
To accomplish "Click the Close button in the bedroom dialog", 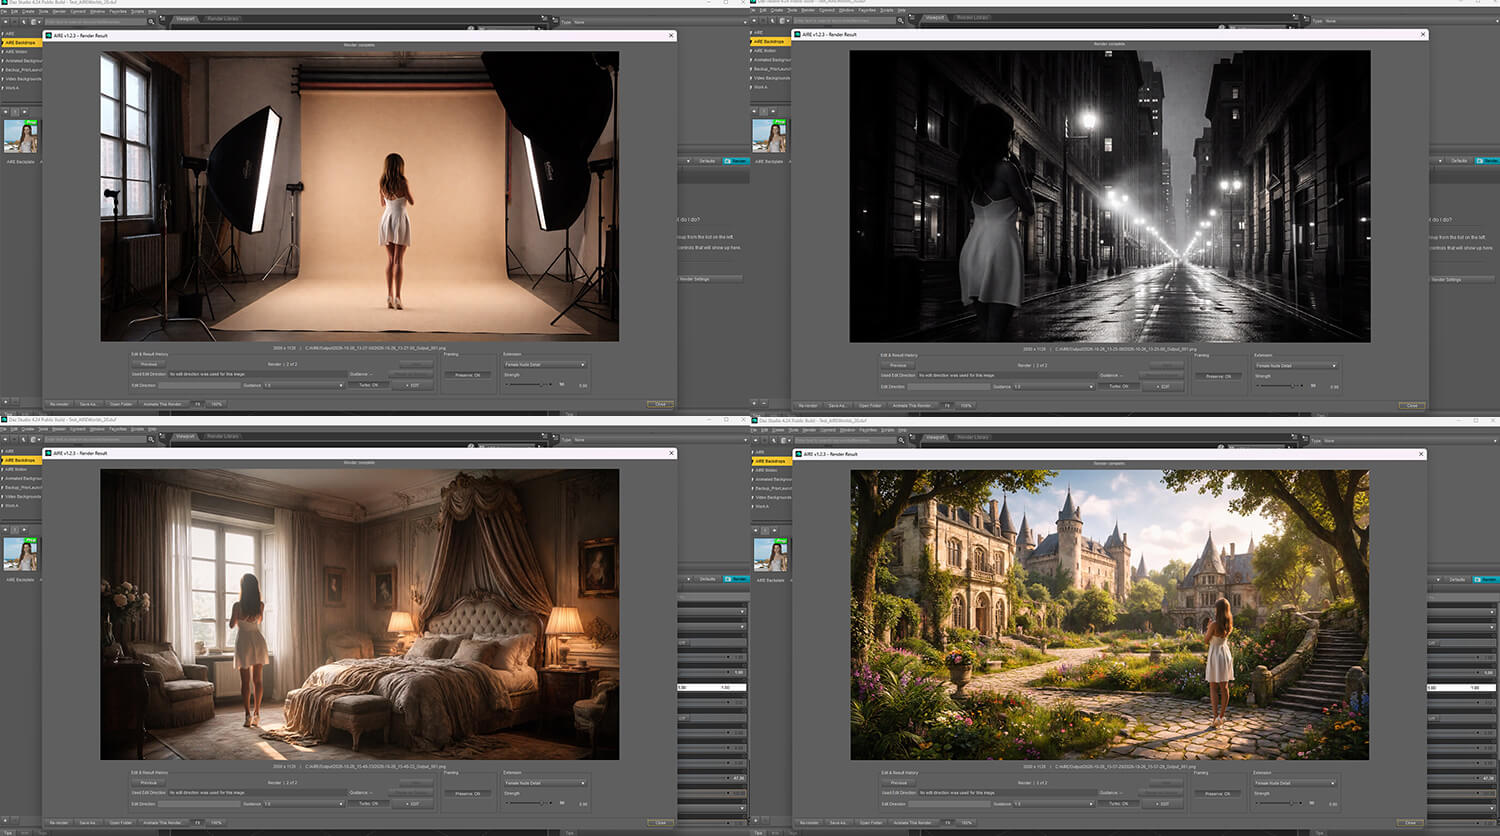I will point(660,822).
